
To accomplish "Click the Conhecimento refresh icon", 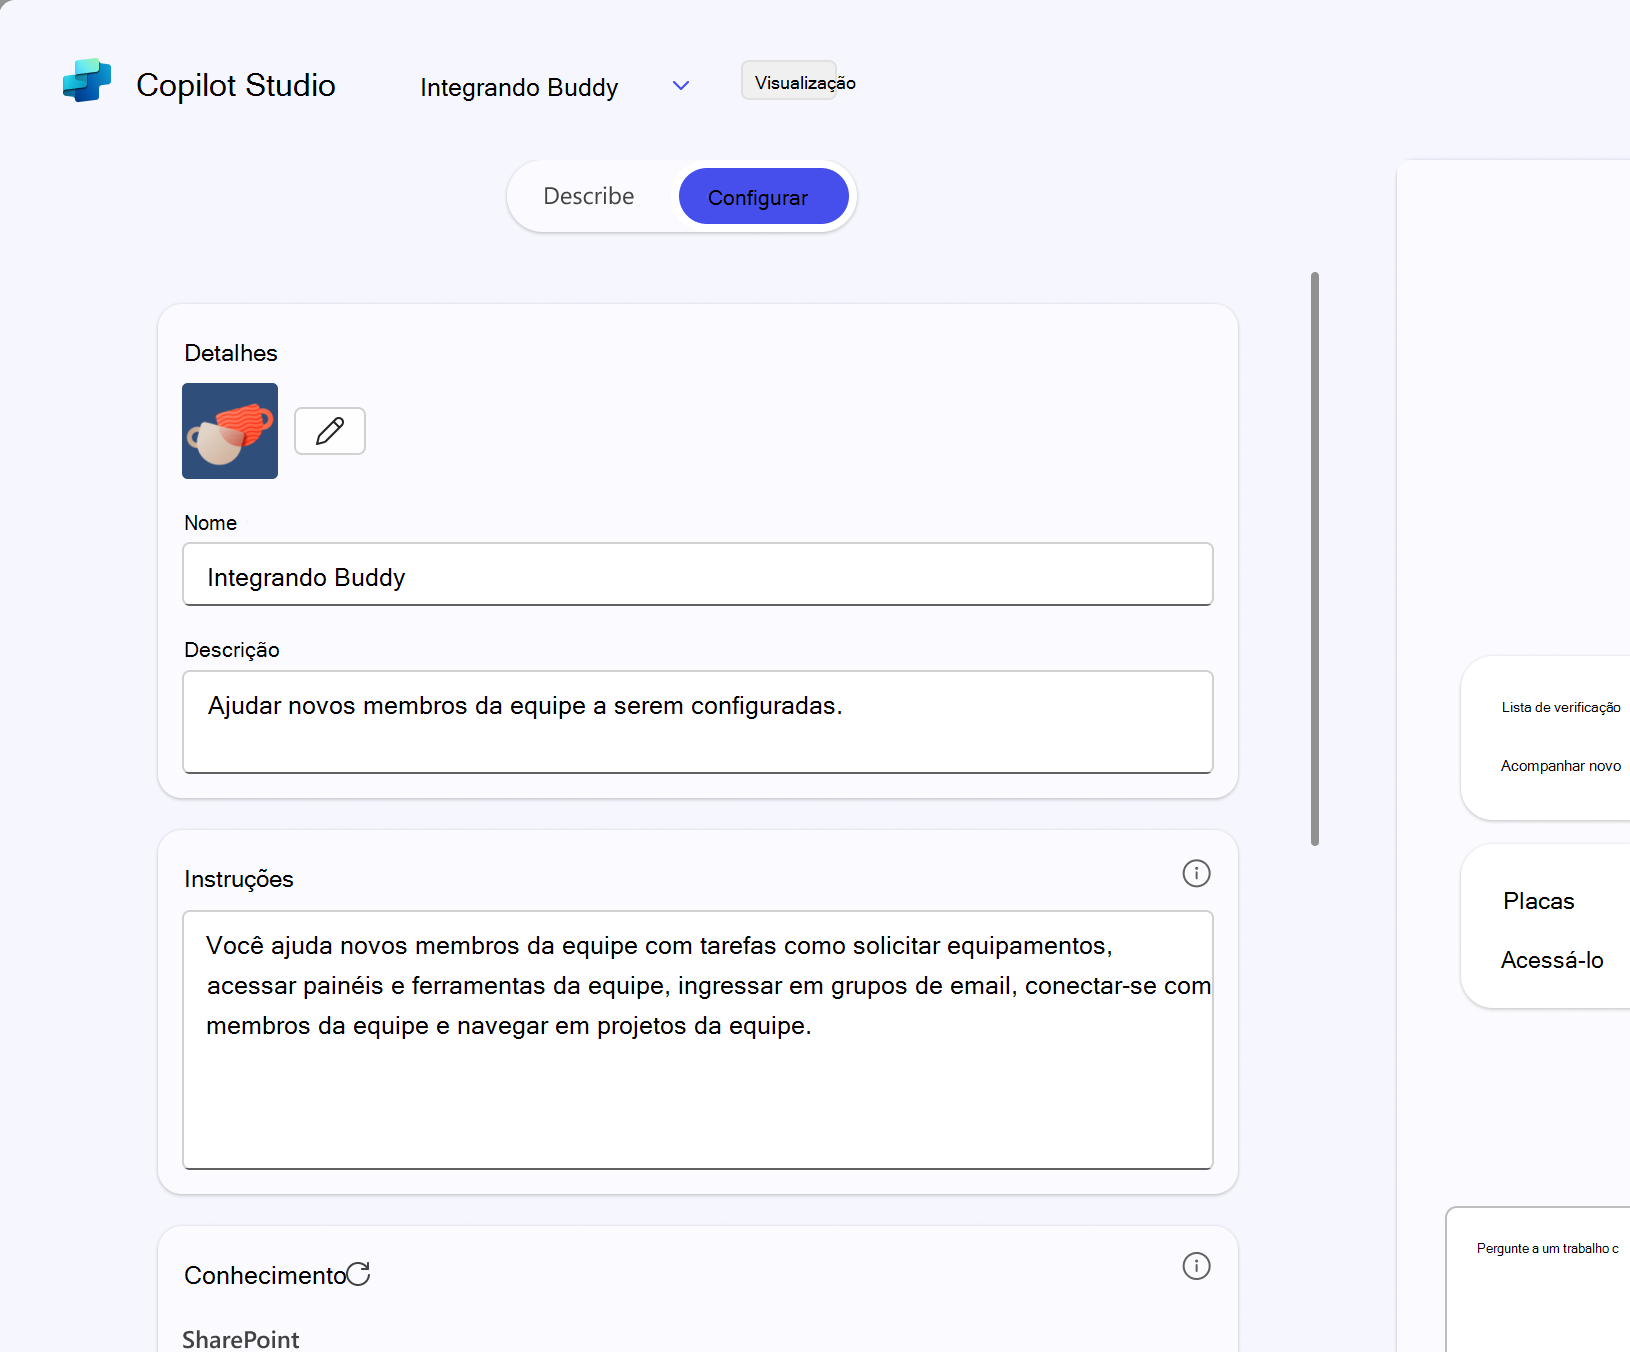I will click(359, 1273).
